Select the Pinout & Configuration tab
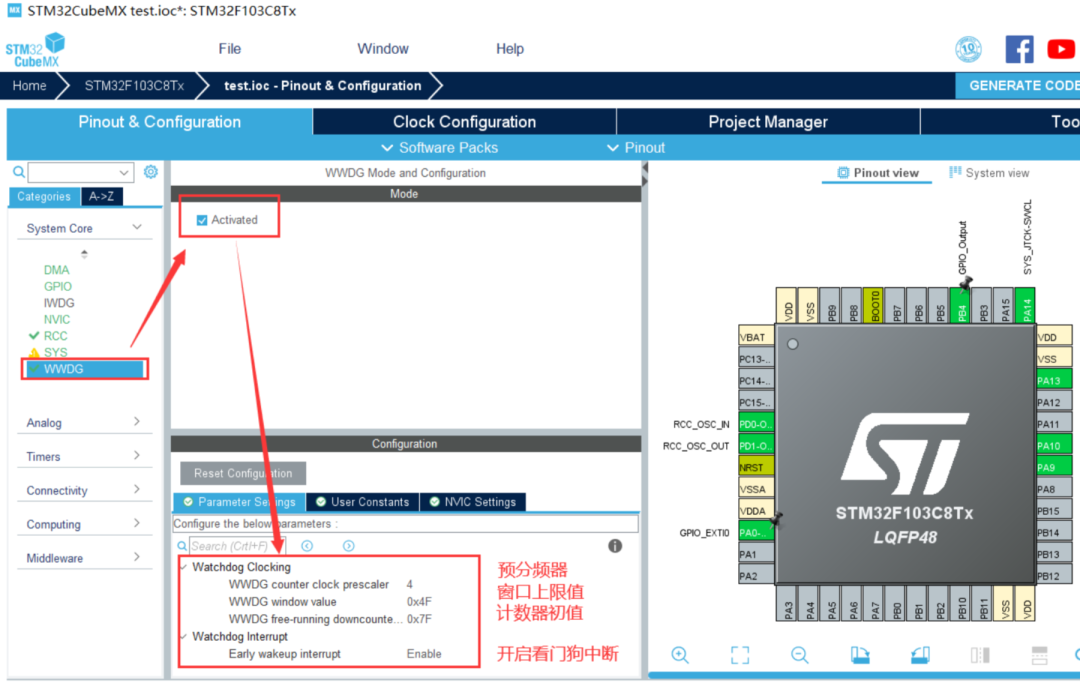Screen dimensions: 1080x683 click(x=159, y=122)
